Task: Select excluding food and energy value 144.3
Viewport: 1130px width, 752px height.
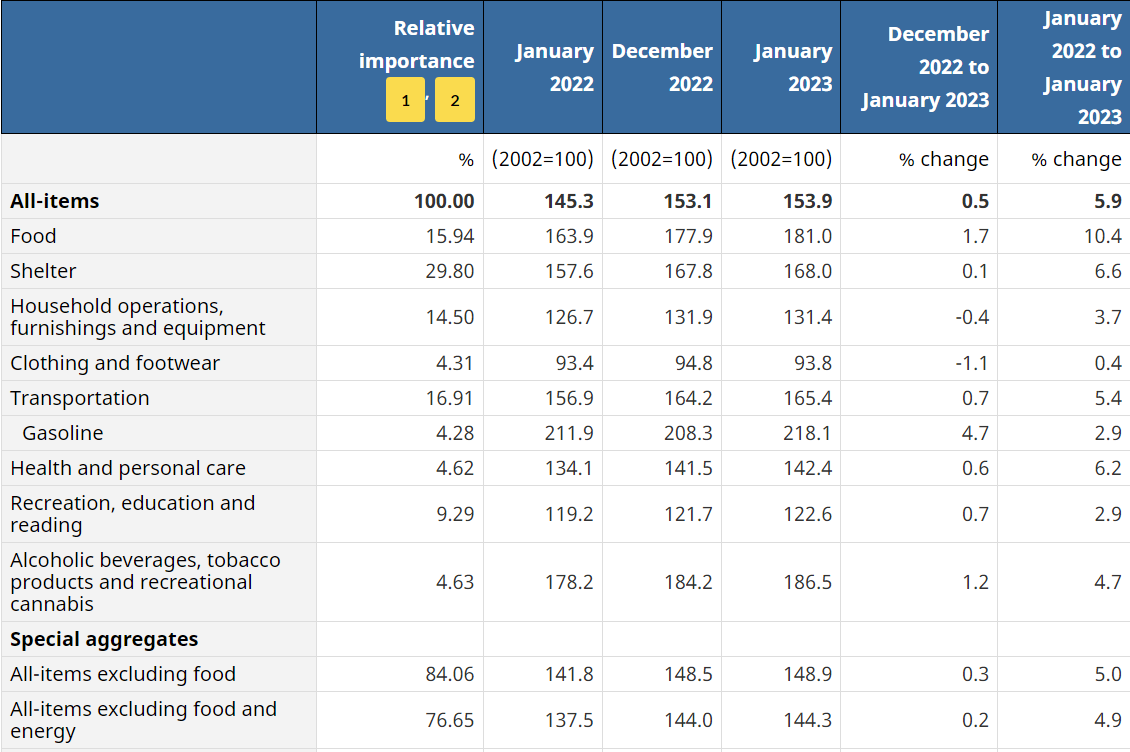Action: 807,720
